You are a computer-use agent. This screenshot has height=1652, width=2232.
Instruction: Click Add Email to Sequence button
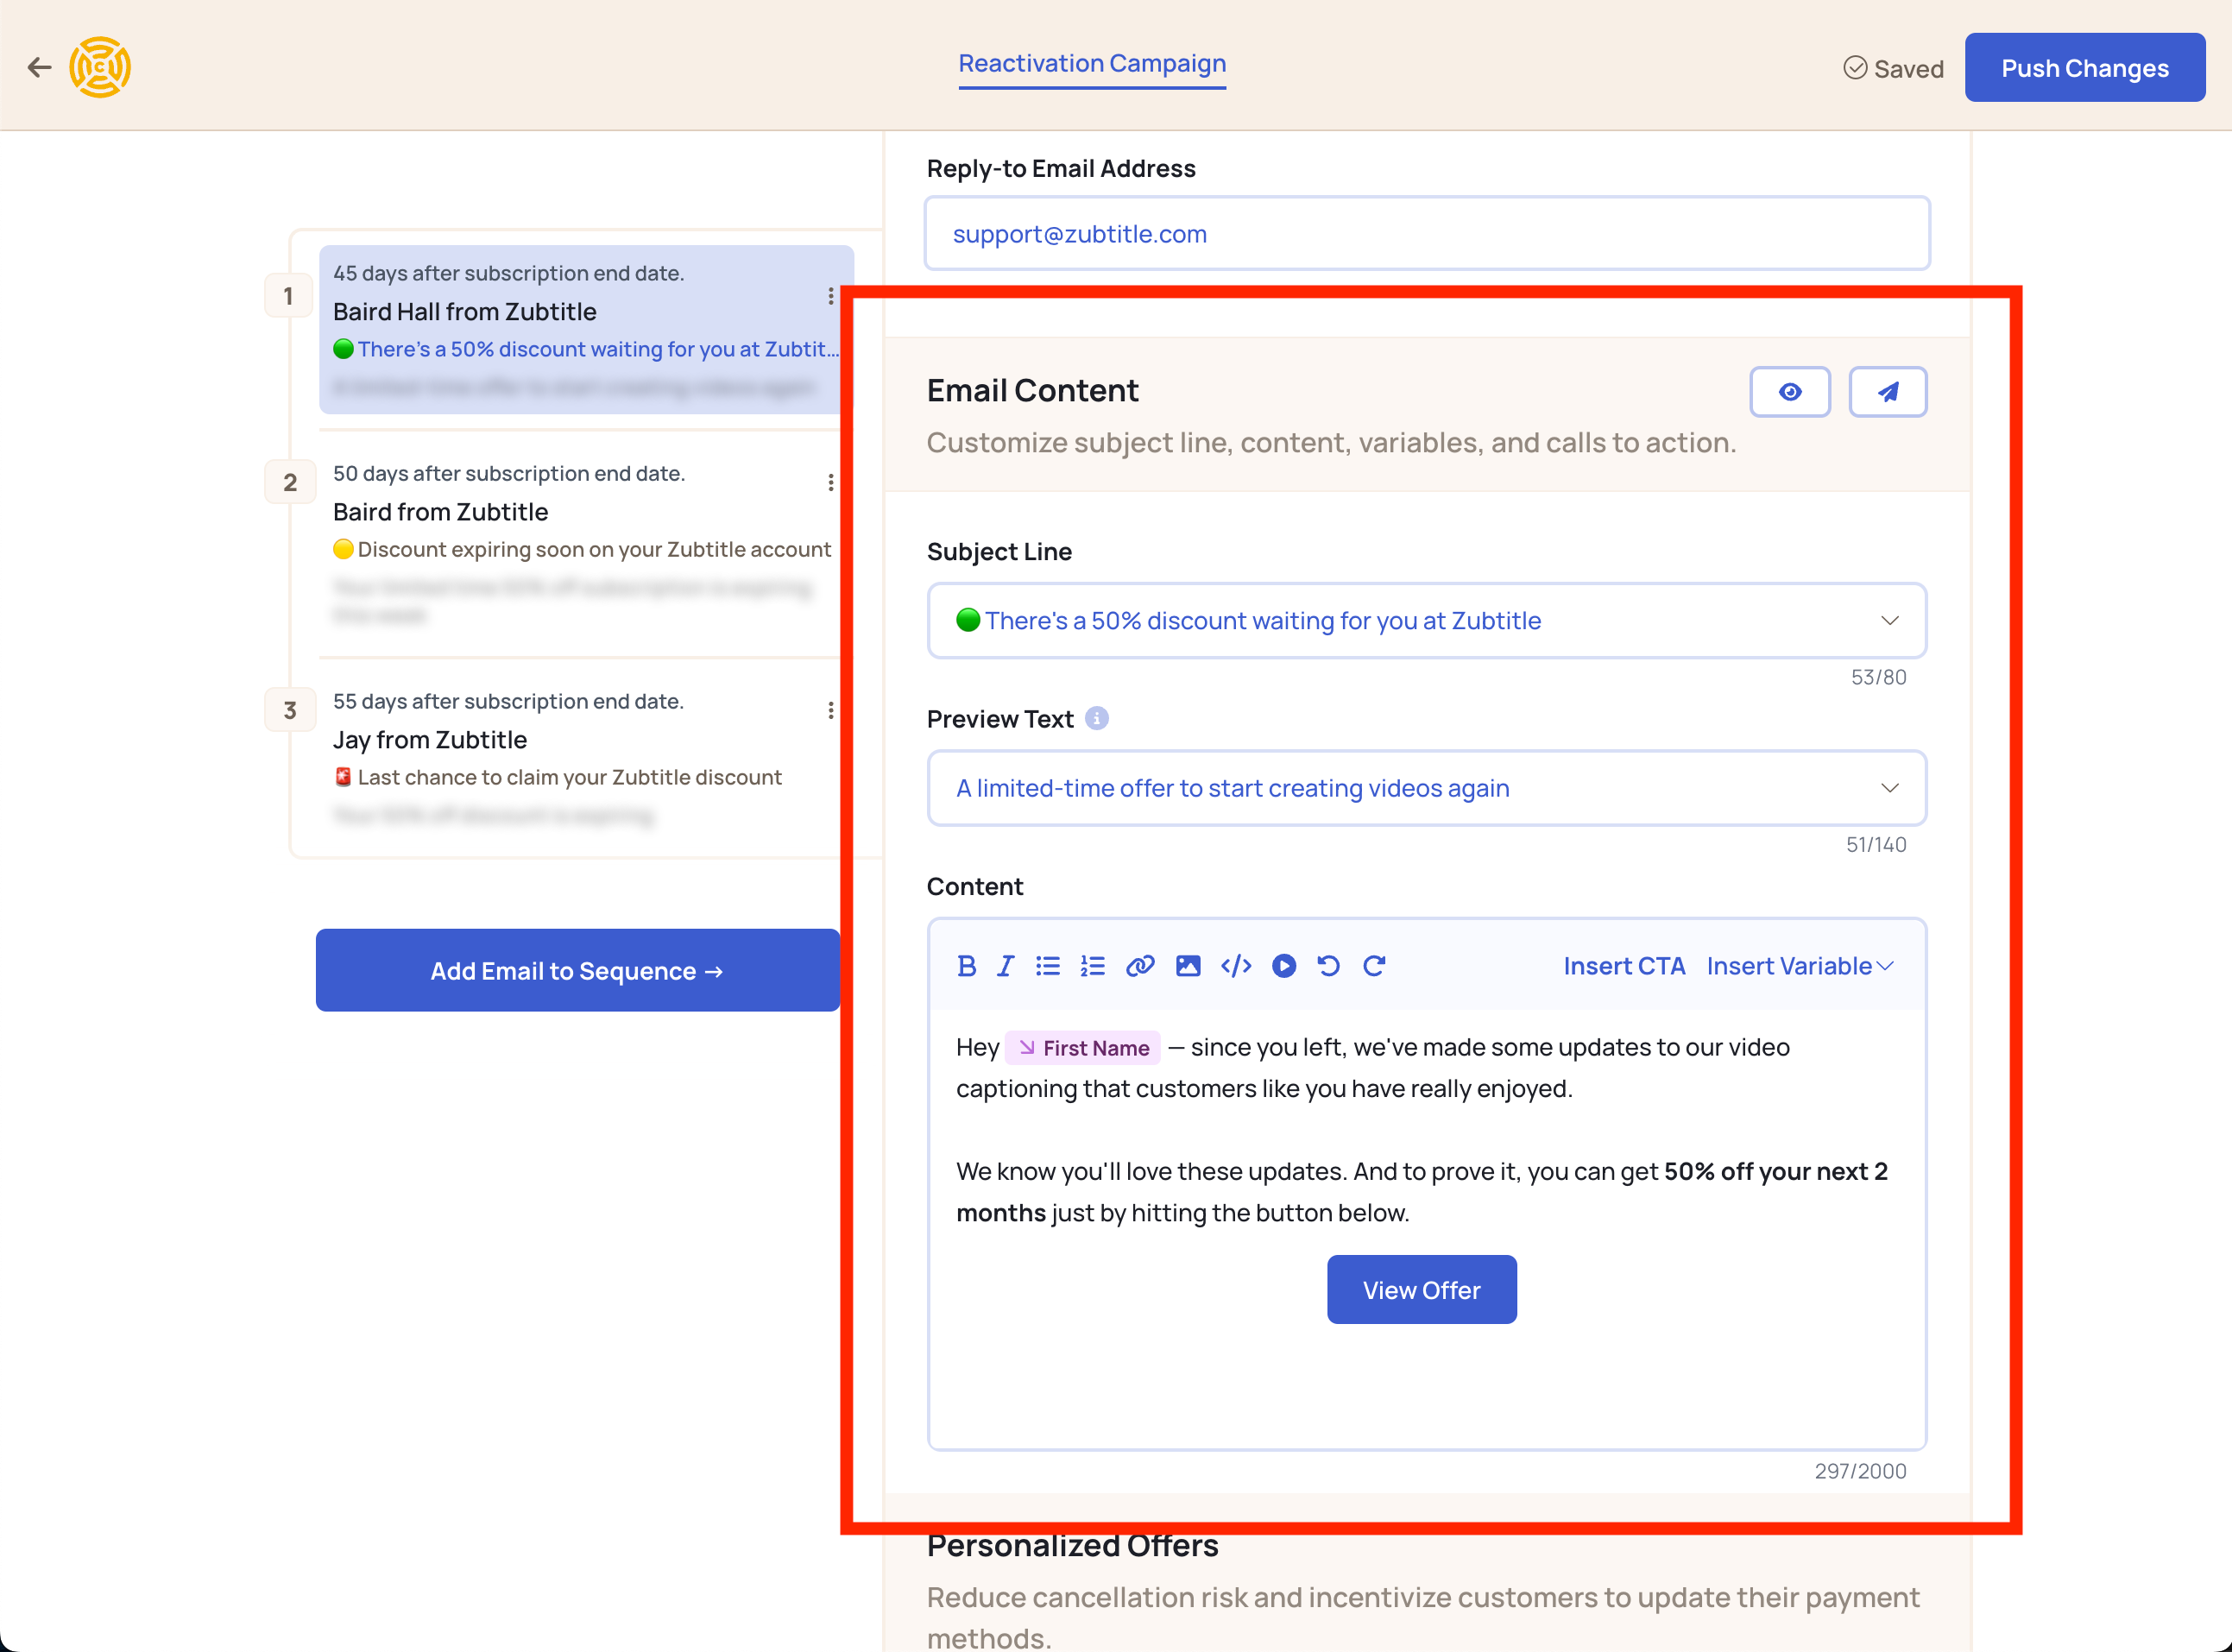click(x=578, y=970)
